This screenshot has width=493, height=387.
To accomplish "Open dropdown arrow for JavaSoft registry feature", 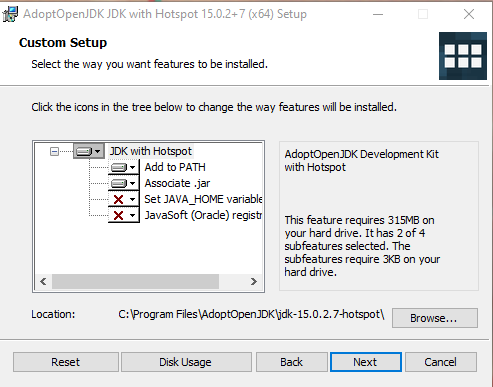I will pyautogui.click(x=133, y=215).
